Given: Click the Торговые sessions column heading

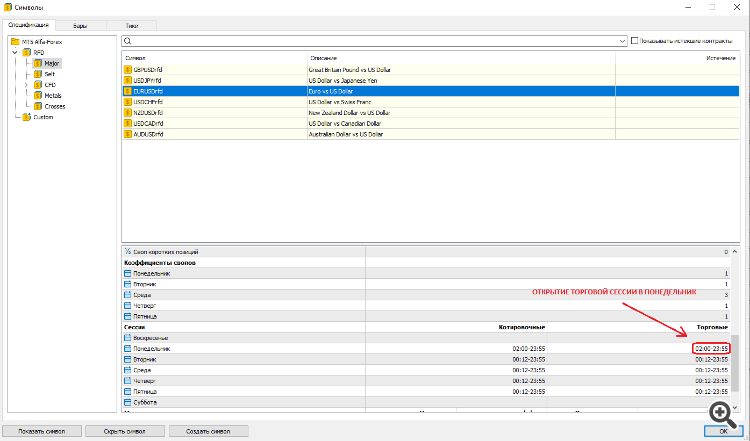Looking at the screenshot, I should point(713,327).
